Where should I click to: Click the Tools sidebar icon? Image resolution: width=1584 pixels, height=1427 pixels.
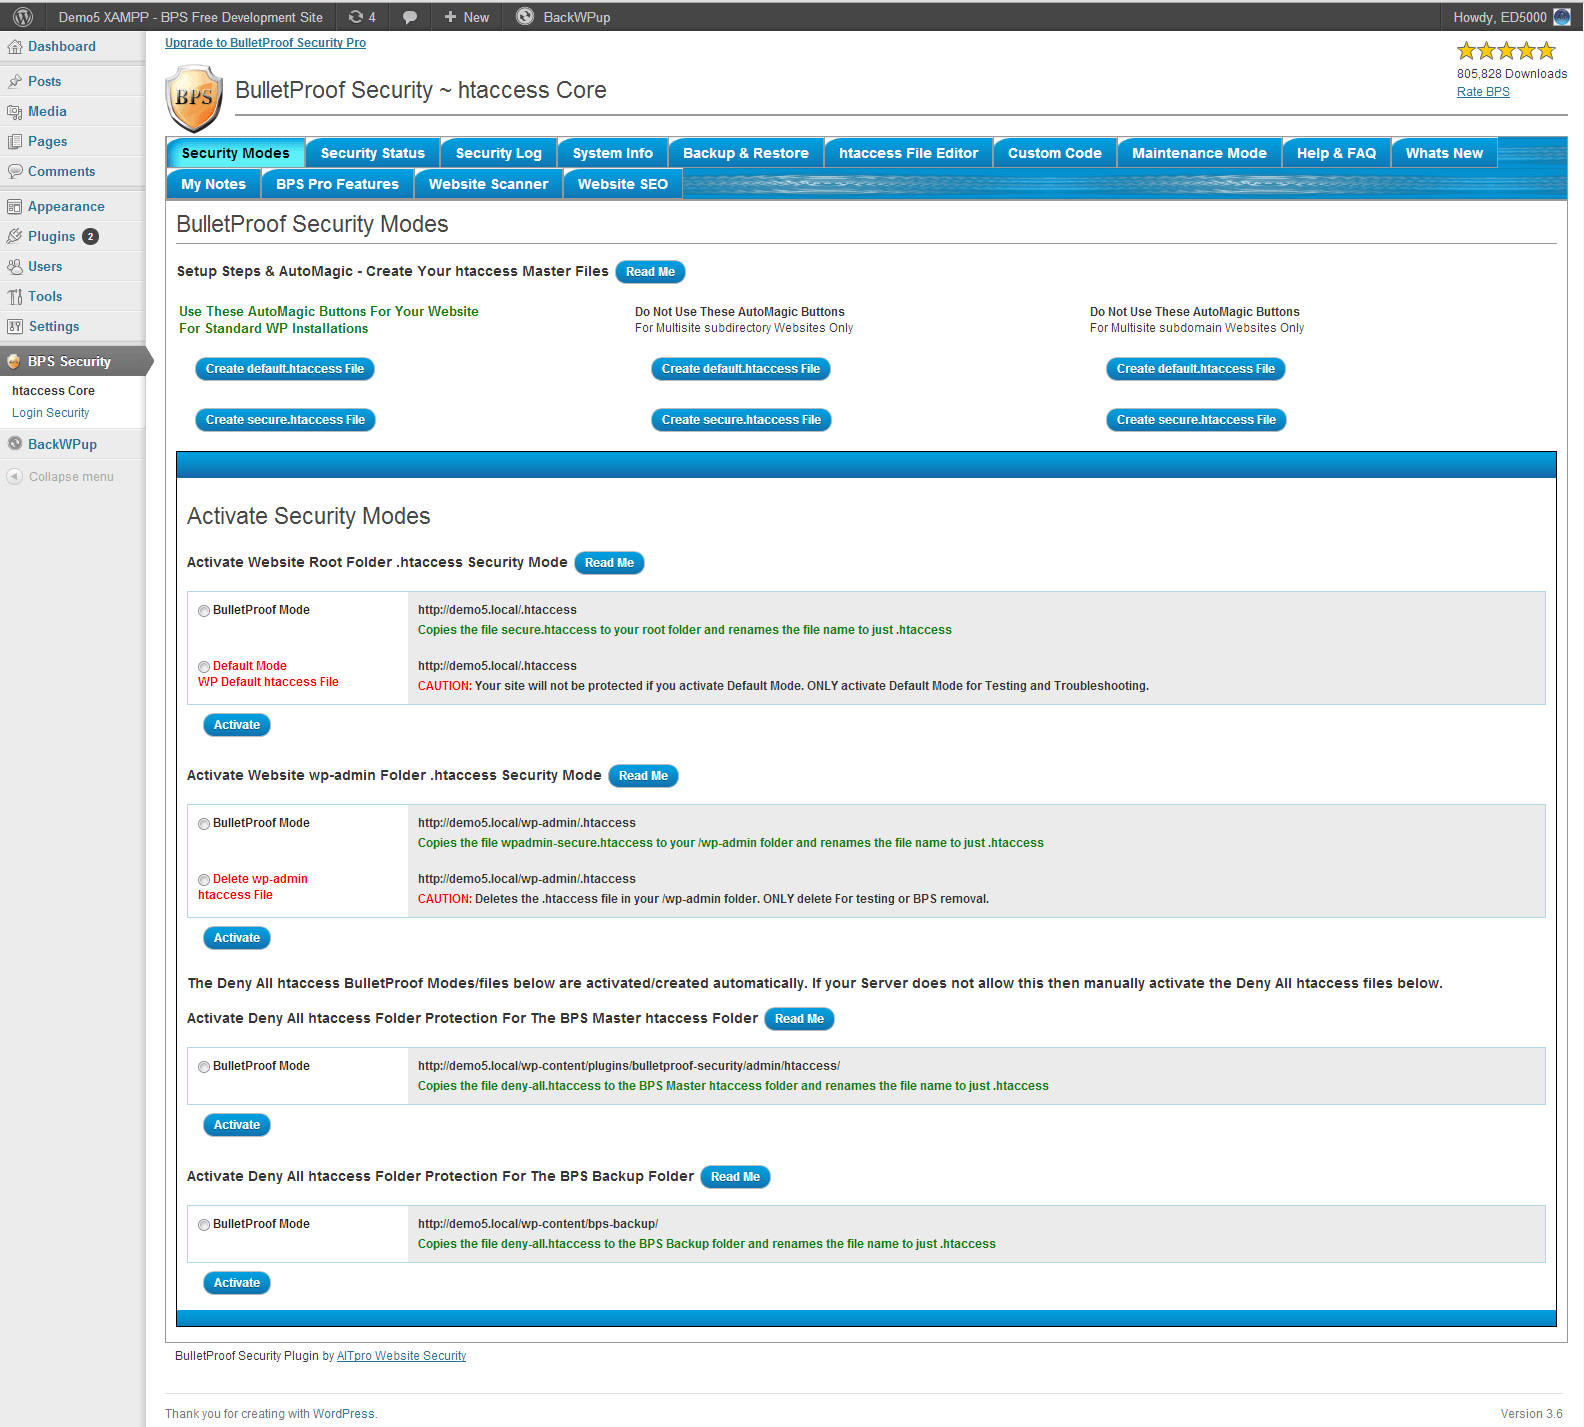coord(15,297)
